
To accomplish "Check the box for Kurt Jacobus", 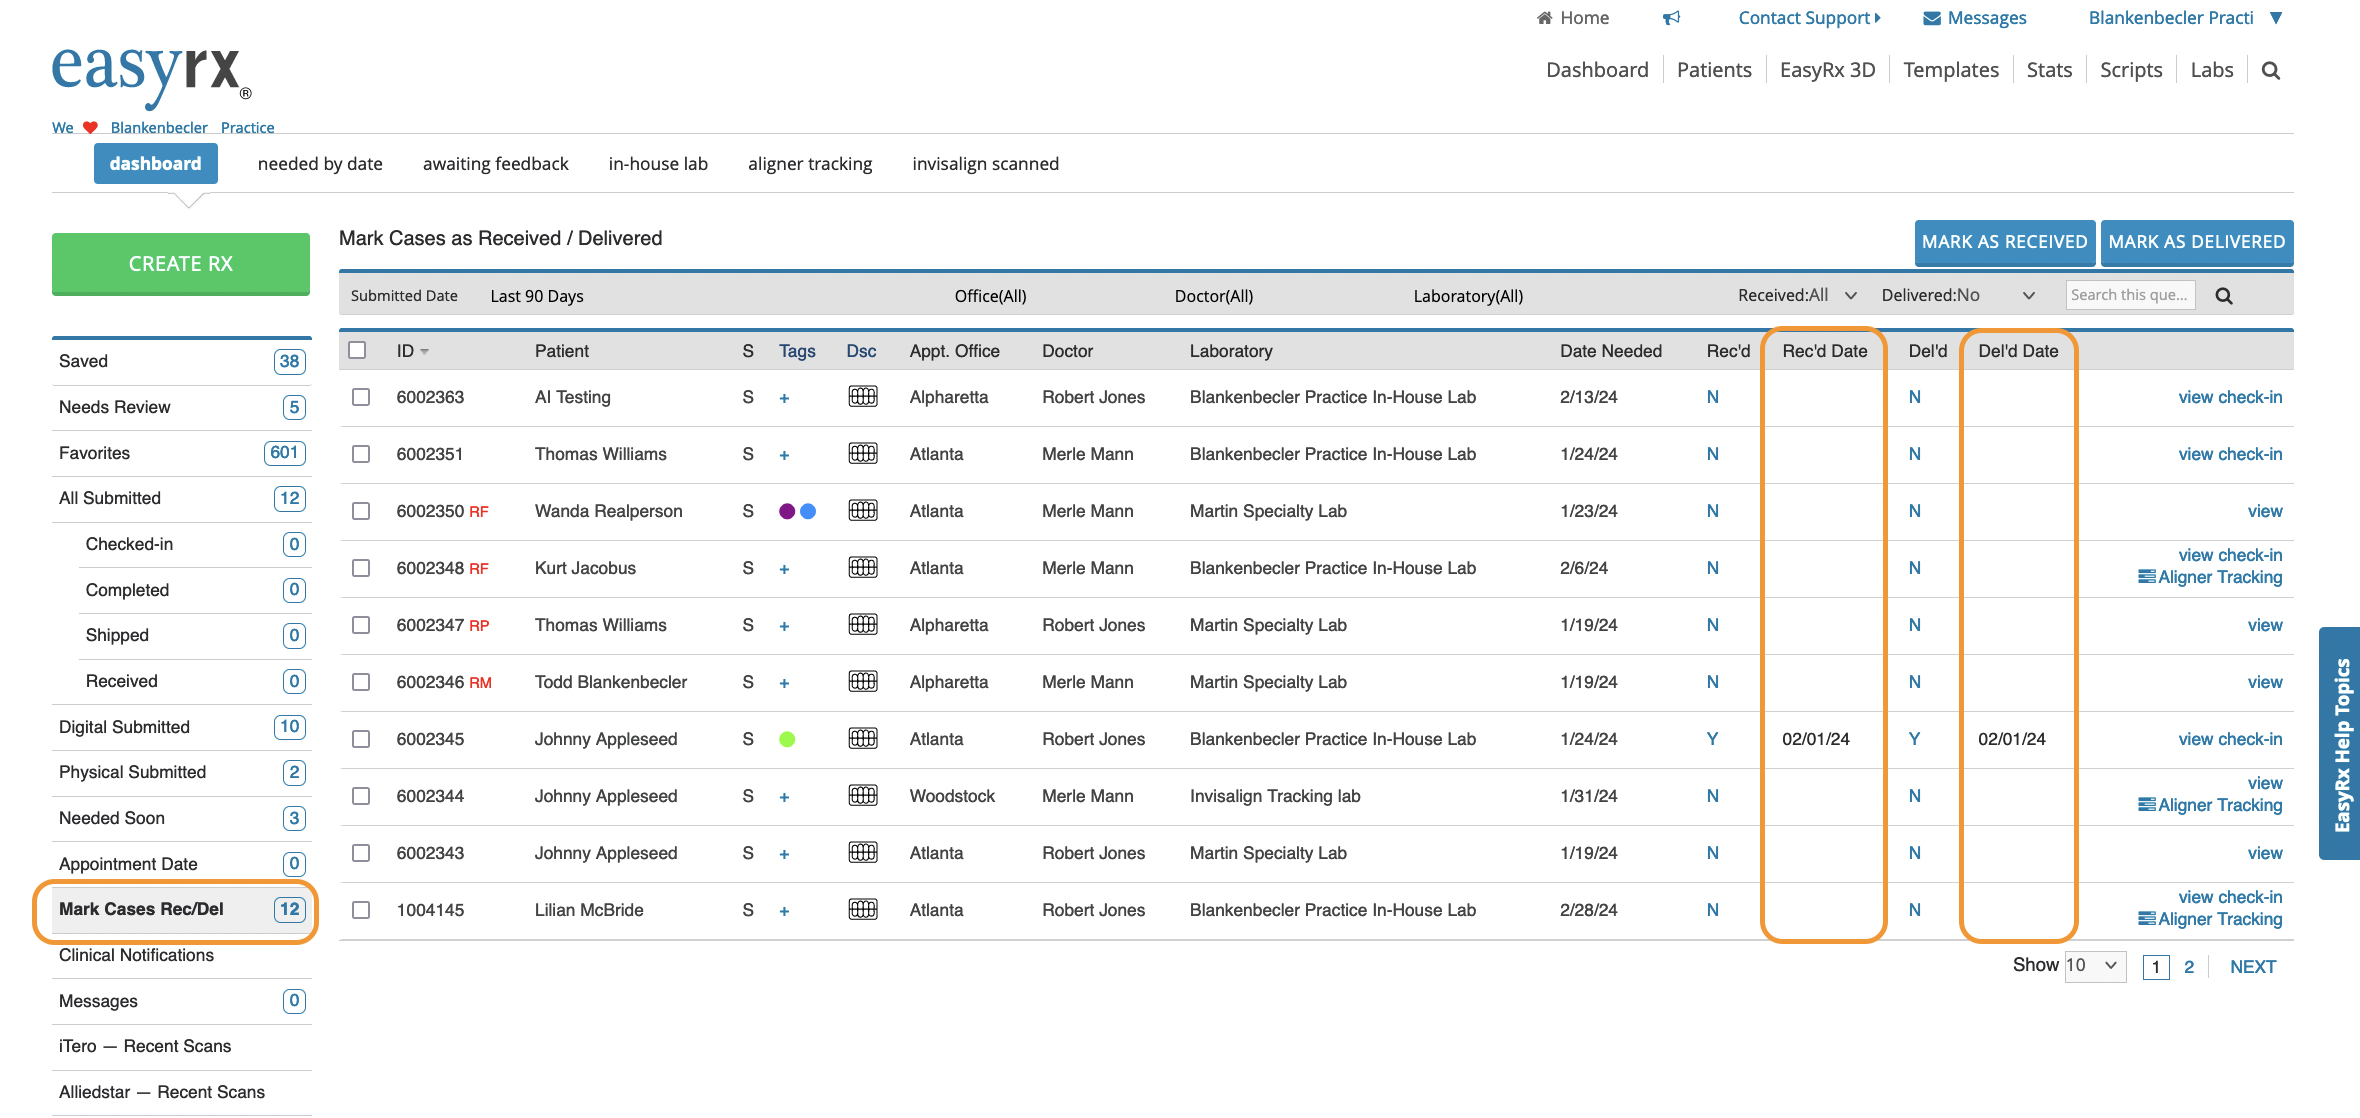I will pyautogui.click(x=361, y=568).
